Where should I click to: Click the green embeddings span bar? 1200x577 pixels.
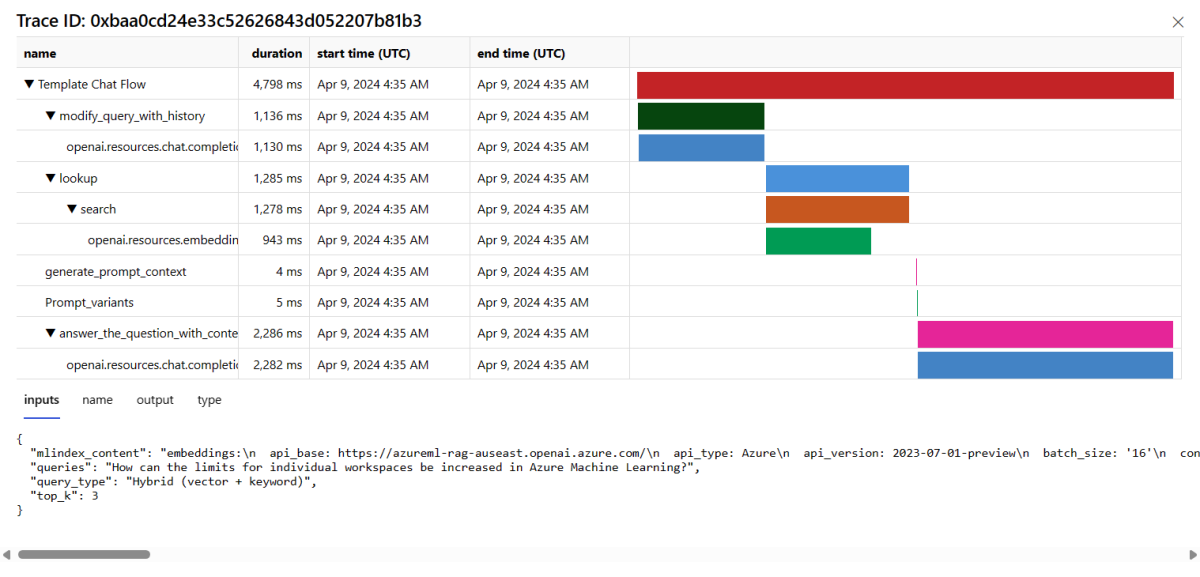click(x=818, y=241)
